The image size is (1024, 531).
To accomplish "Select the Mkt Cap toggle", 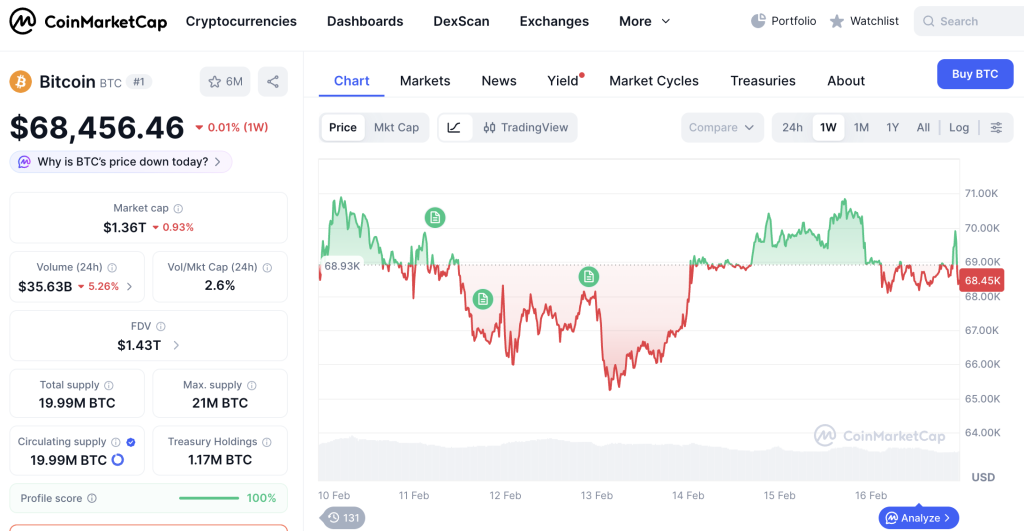I will coord(396,127).
